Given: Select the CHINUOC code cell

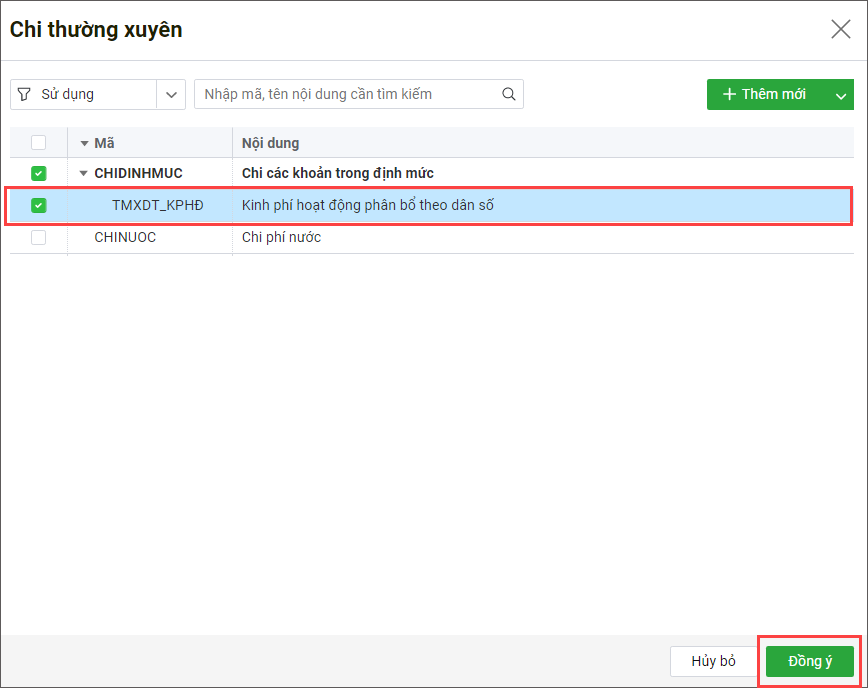Looking at the screenshot, I should click(125, 237).
